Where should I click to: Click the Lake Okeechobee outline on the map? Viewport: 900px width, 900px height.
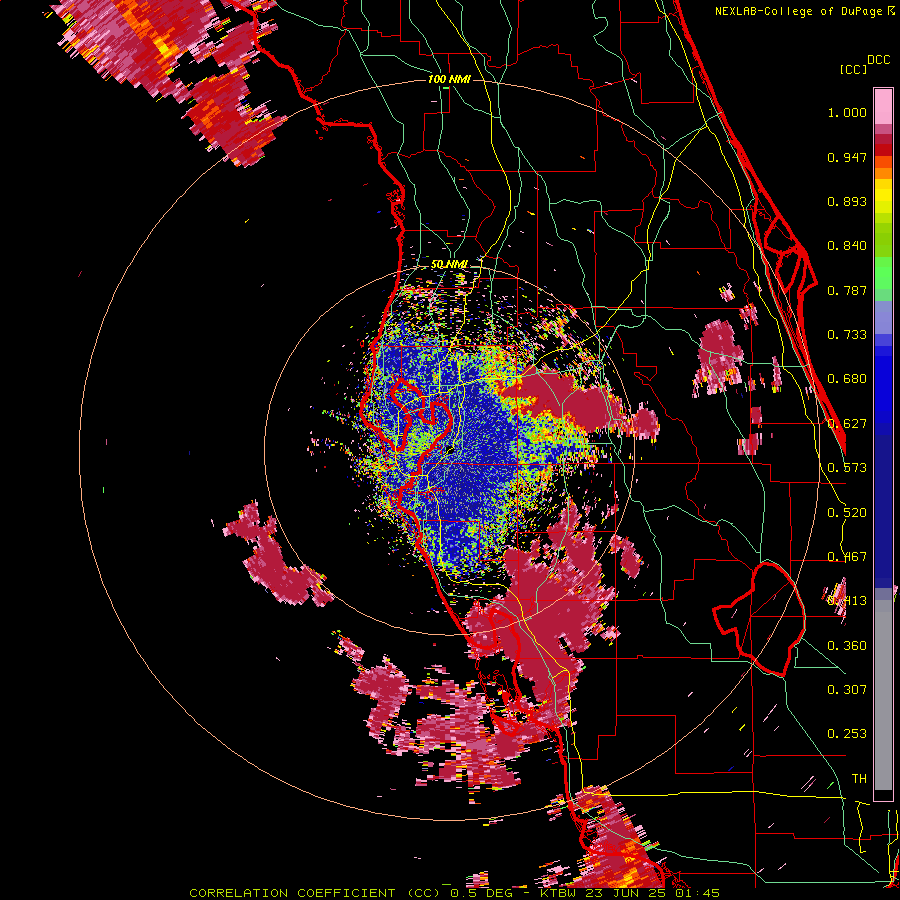click(759, 619)
